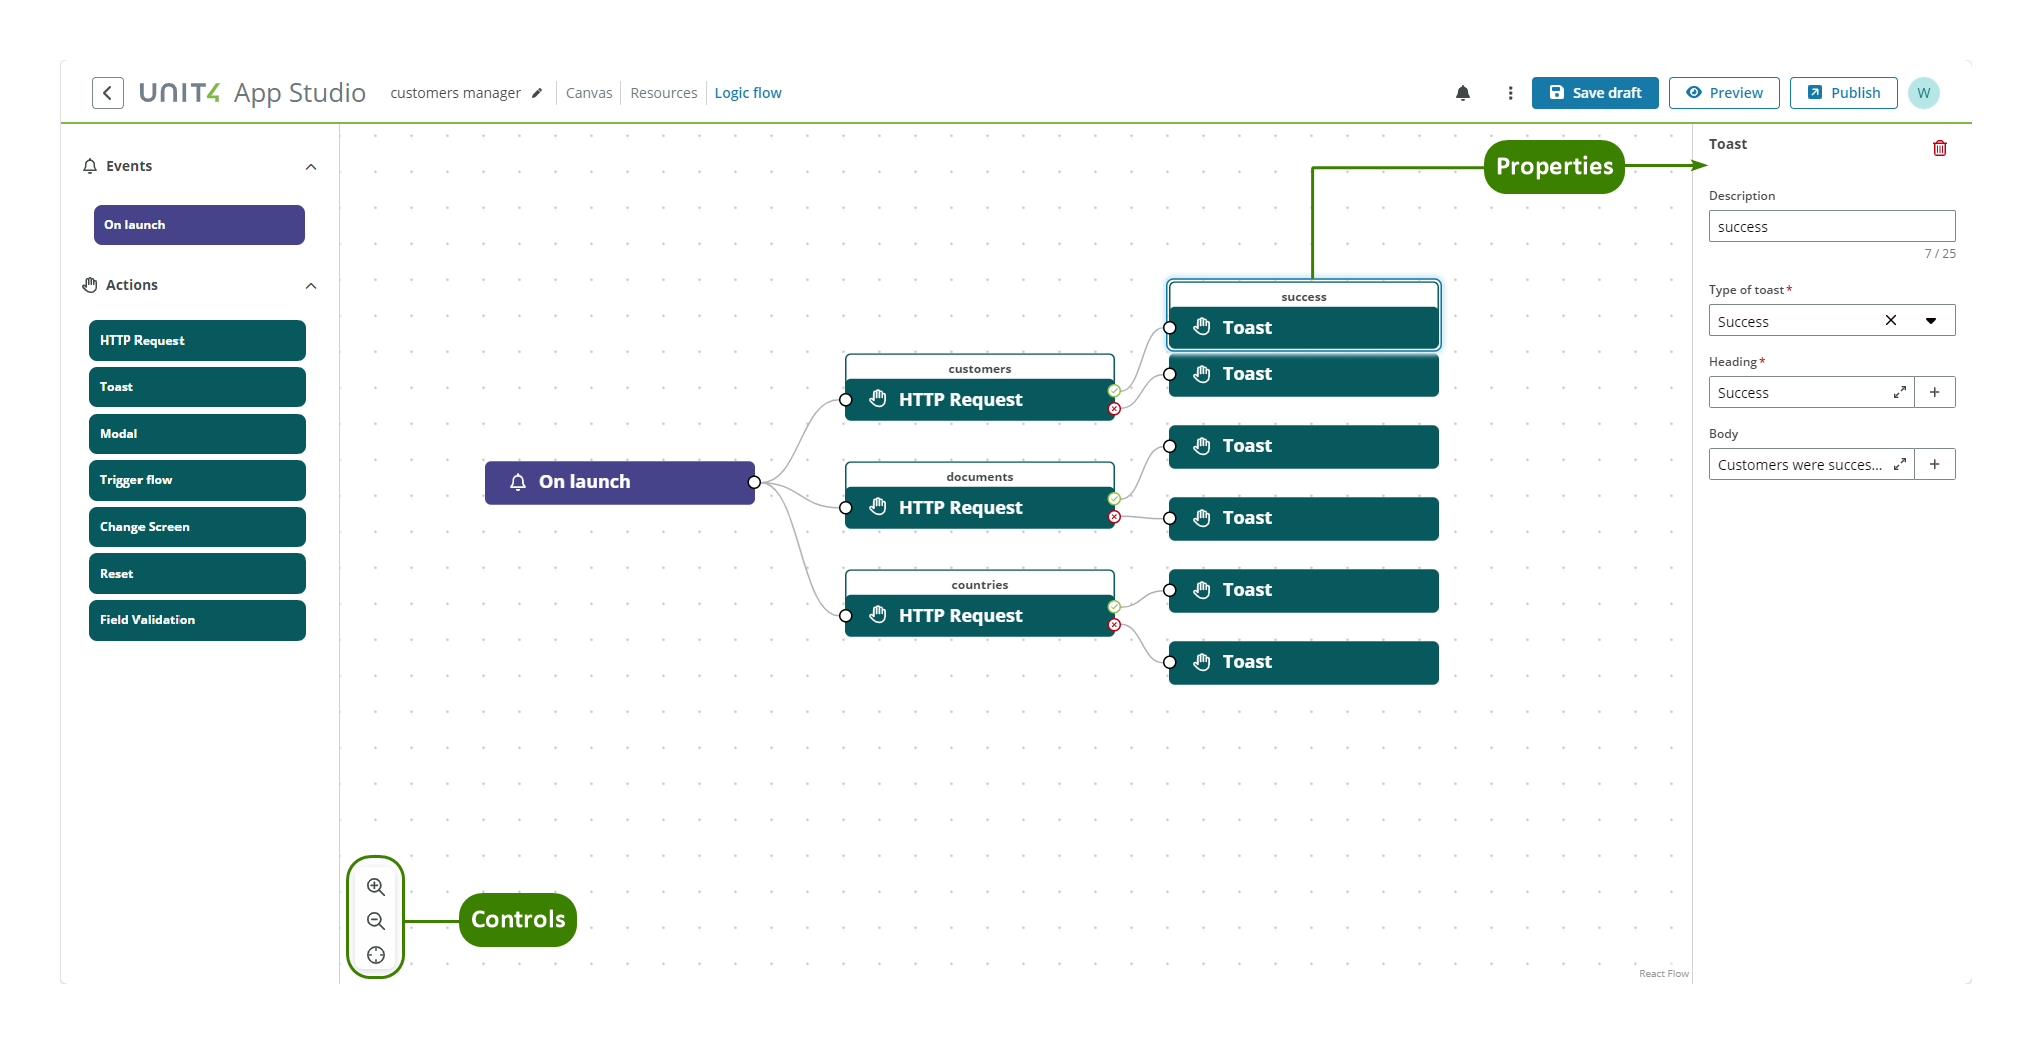Click inside the Description input field
The height and width of the screenshot is (1044, 2032).
coord(1830,226)
